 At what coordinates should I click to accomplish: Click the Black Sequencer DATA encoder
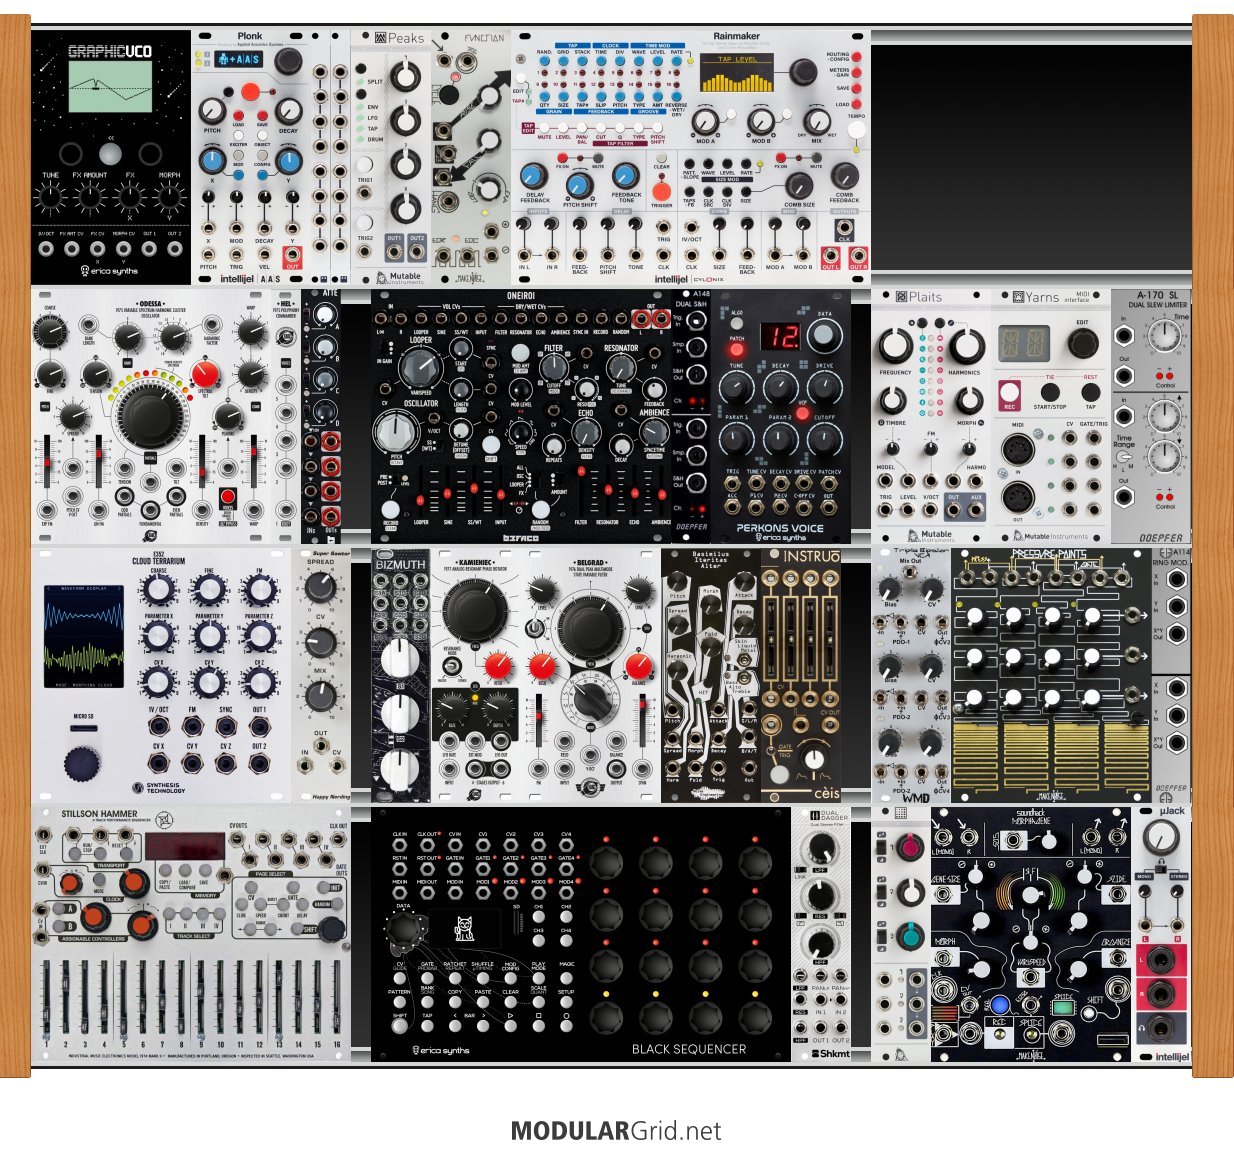tap(405, 930)
